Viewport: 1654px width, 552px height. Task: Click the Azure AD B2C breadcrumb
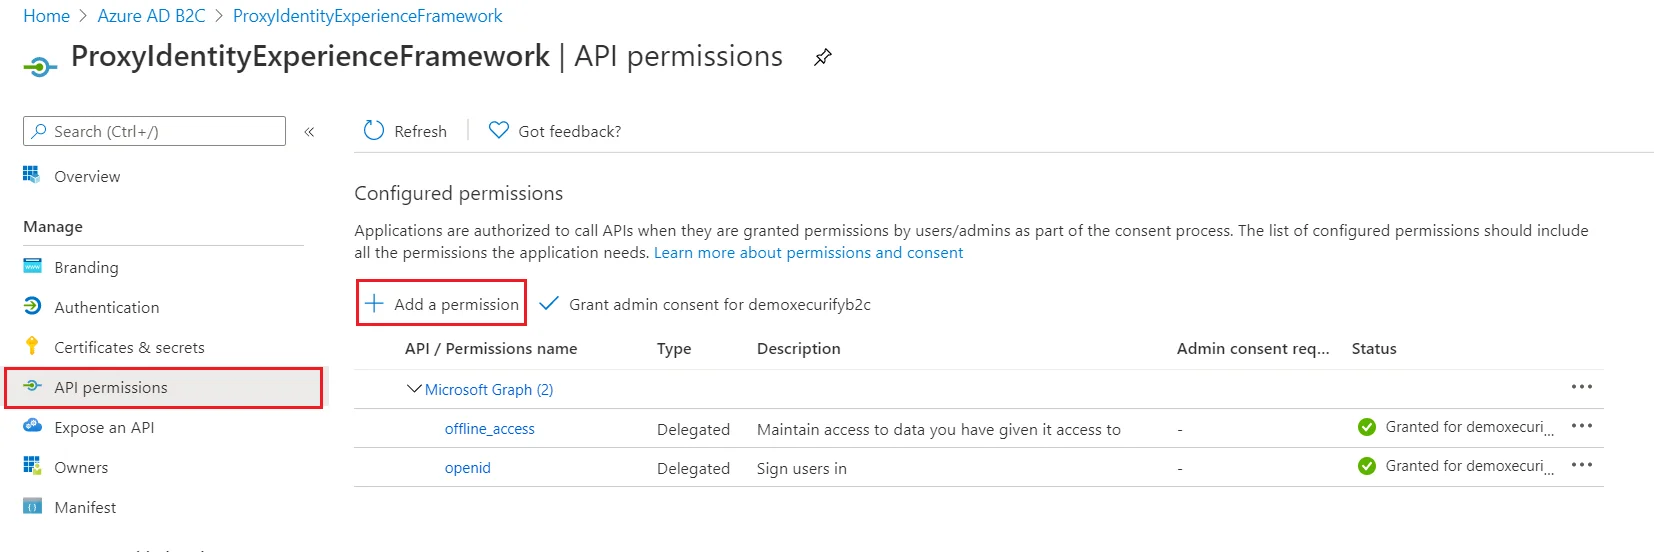click(151, 16)
